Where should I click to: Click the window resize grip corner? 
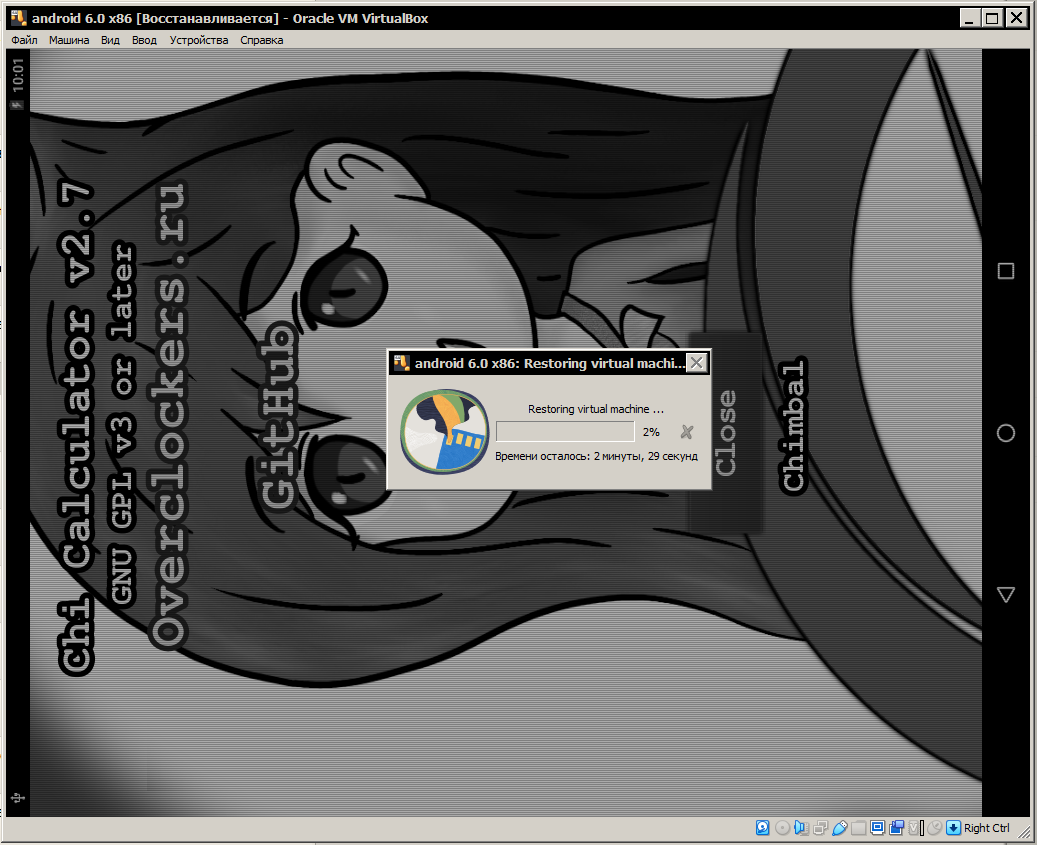(x=1025, y=831)
